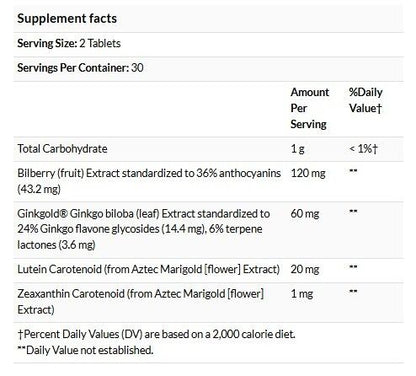Click the Percent Daily Values footnote

[x=157, y=334]
